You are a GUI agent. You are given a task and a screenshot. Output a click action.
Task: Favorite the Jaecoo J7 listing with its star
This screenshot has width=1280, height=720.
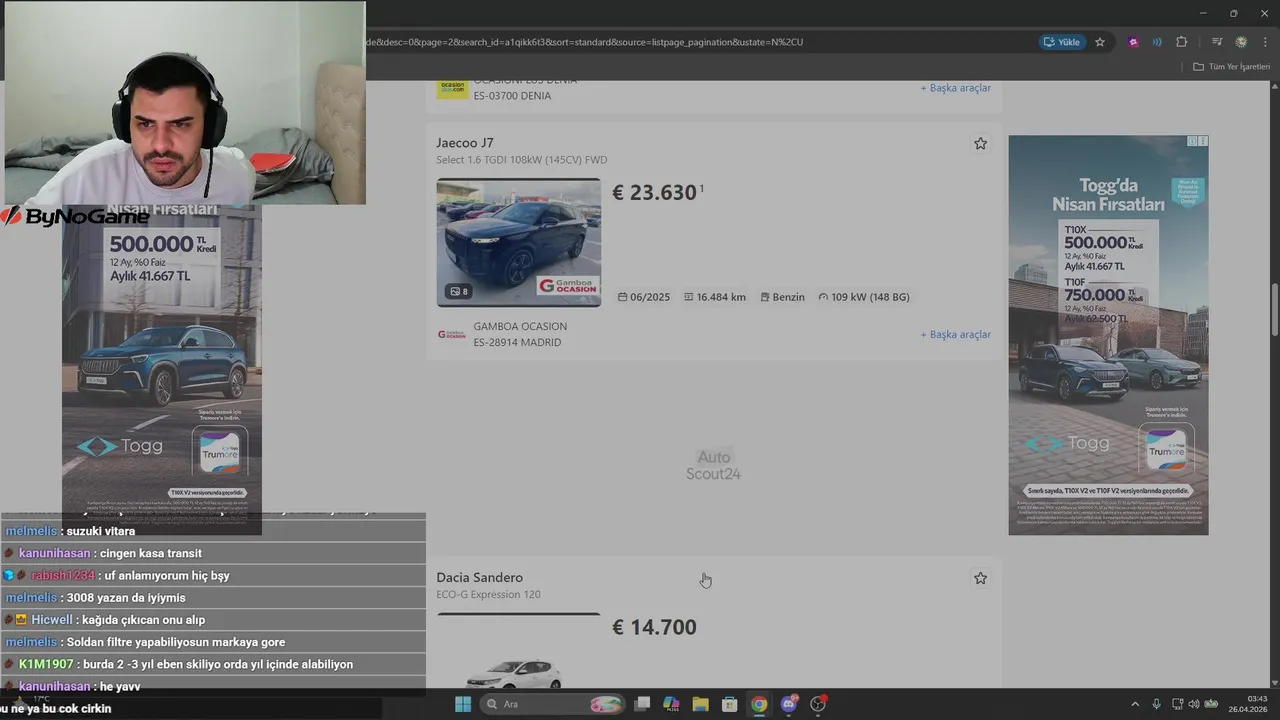[x=980, y=144]
